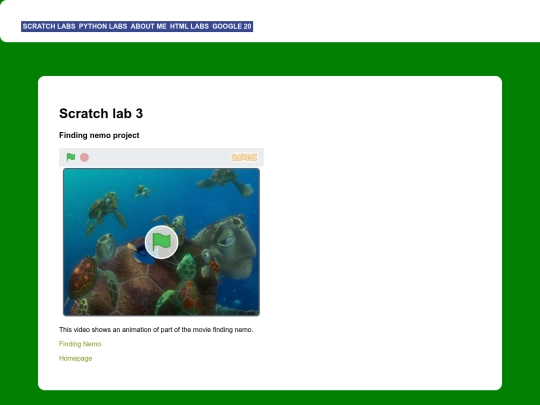This screenshot has width=540, height=405.
Task: Click the red stop button in the player
Action: (x=84, y=157)
